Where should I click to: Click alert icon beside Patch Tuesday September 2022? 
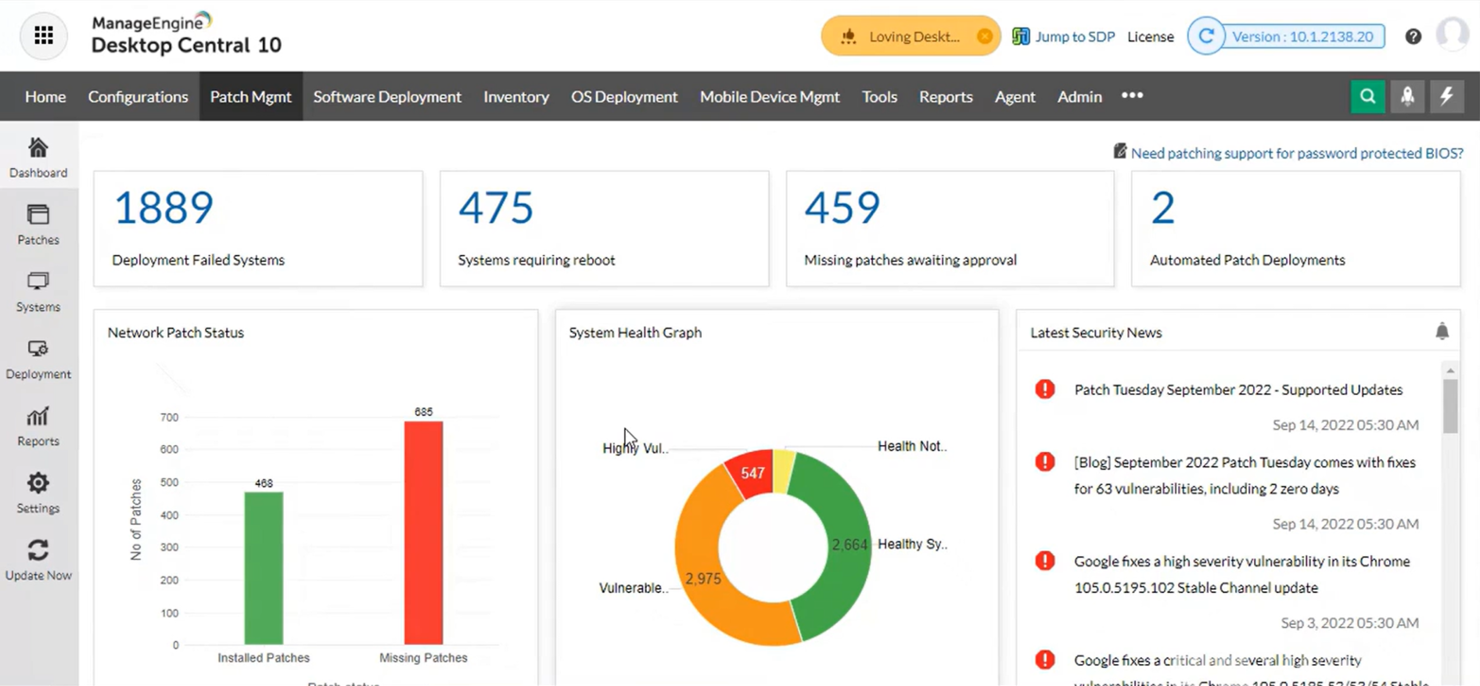1045,389
